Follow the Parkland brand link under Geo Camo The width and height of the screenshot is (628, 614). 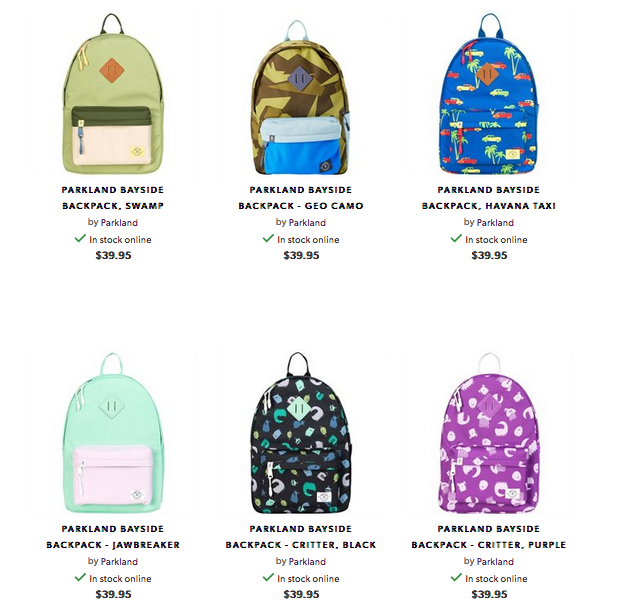click(x=307, y=222)
